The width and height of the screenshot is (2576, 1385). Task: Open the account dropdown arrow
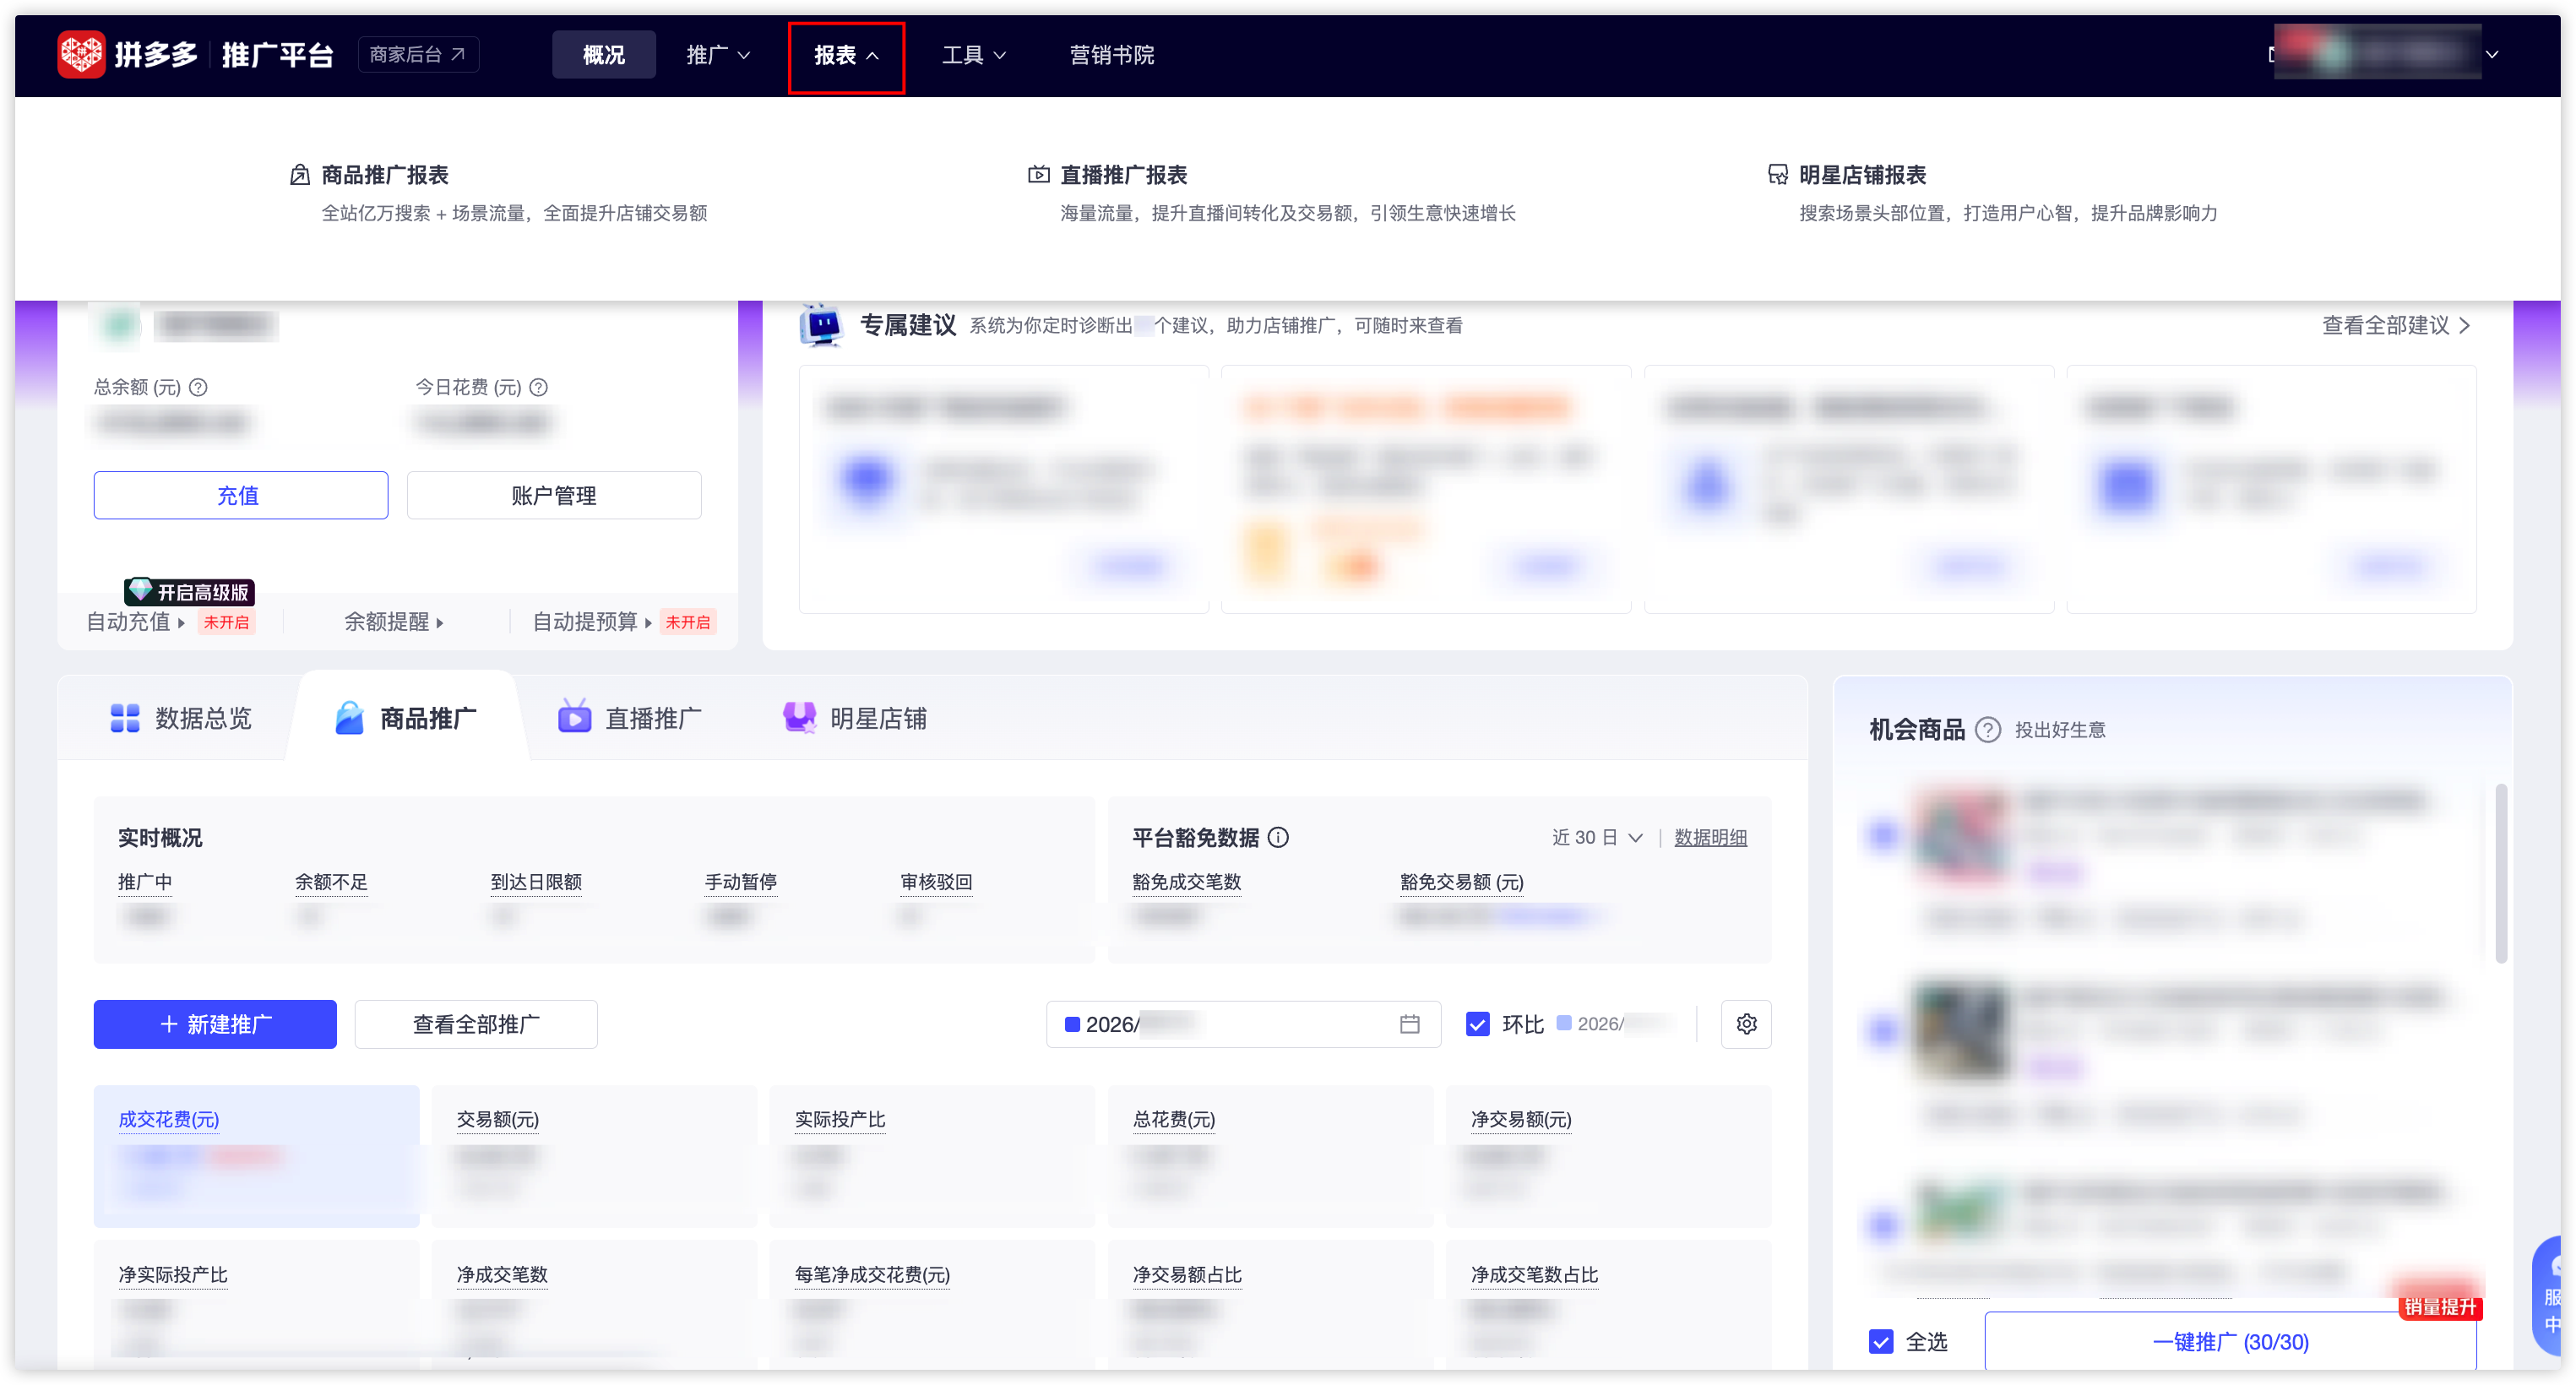pos(2492,55)
